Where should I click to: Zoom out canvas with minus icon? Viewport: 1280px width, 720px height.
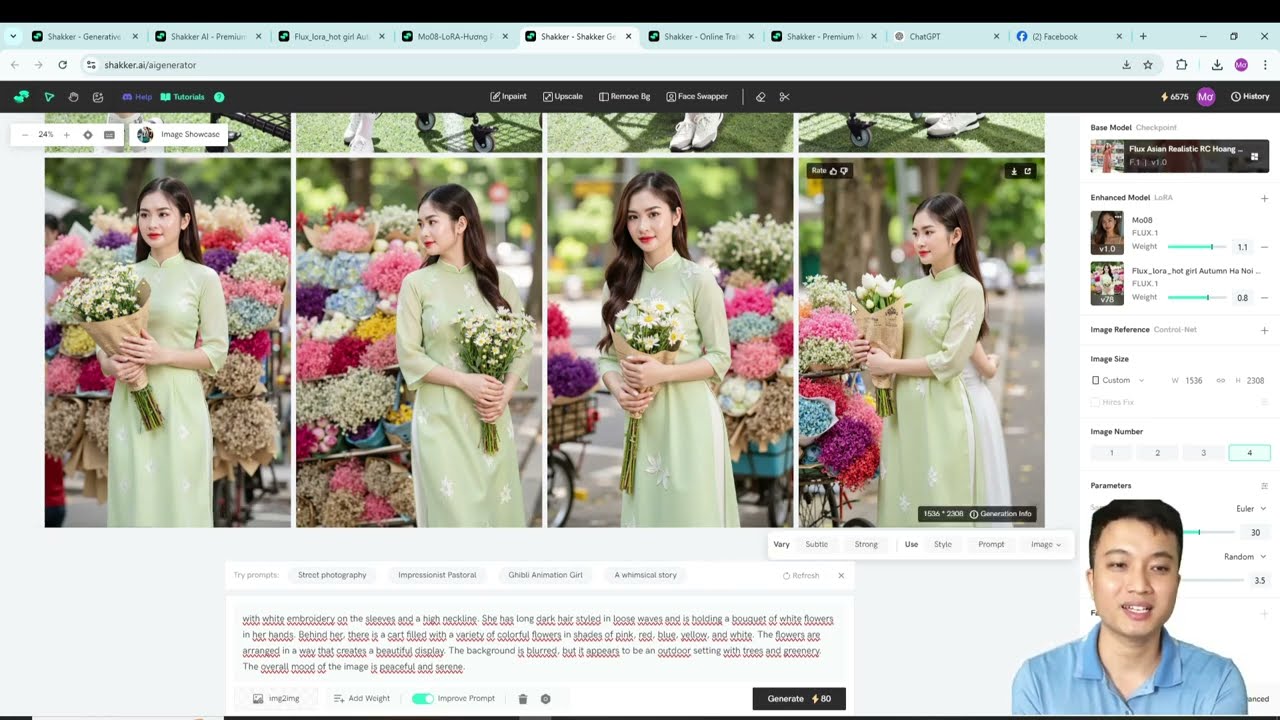tap(25, 134)
